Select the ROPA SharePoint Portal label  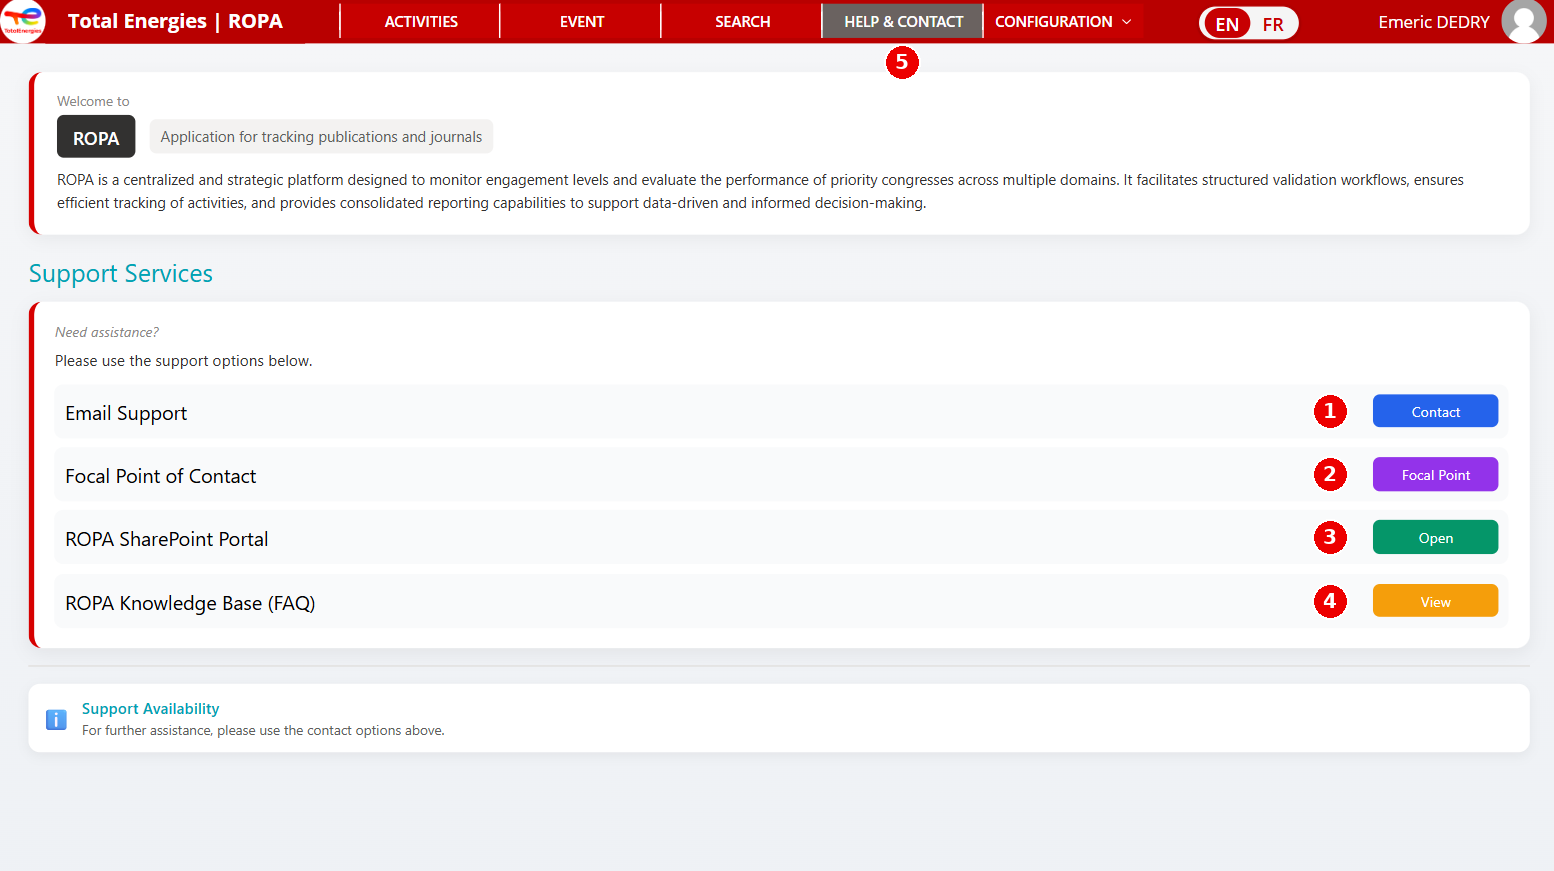pos(167,539)
